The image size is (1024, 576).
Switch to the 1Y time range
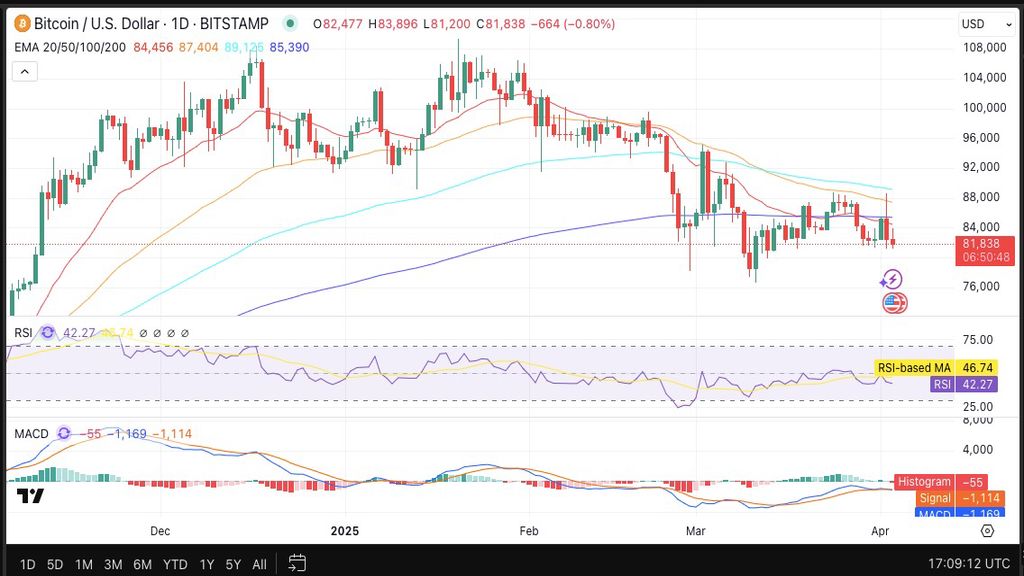(x=207, y=564)
